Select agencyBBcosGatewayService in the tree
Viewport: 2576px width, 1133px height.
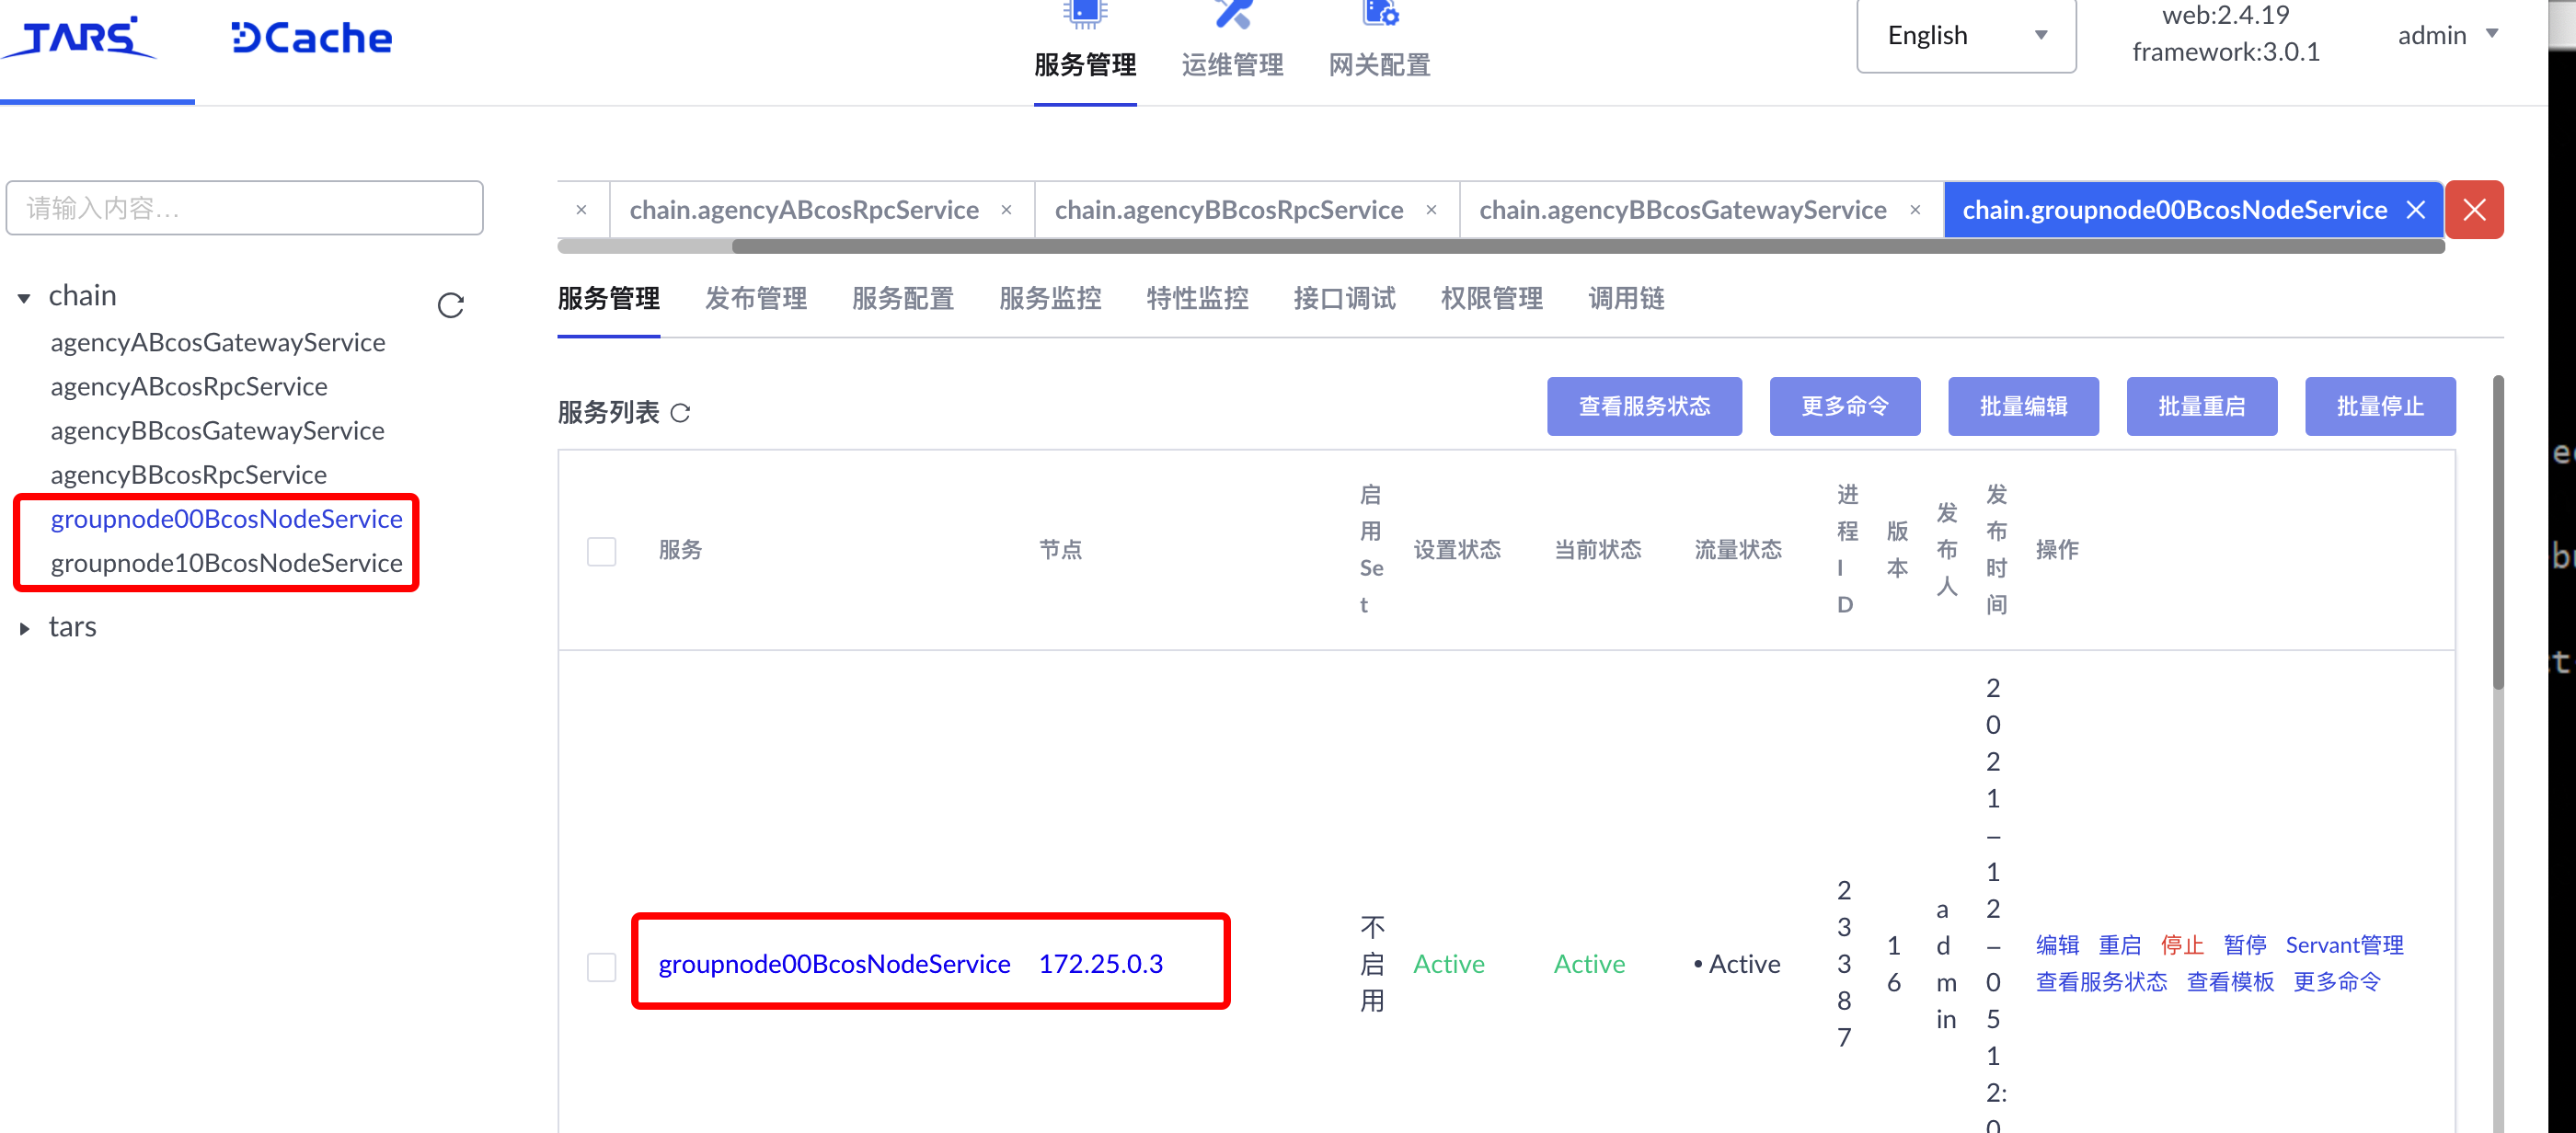coord(217,430)
